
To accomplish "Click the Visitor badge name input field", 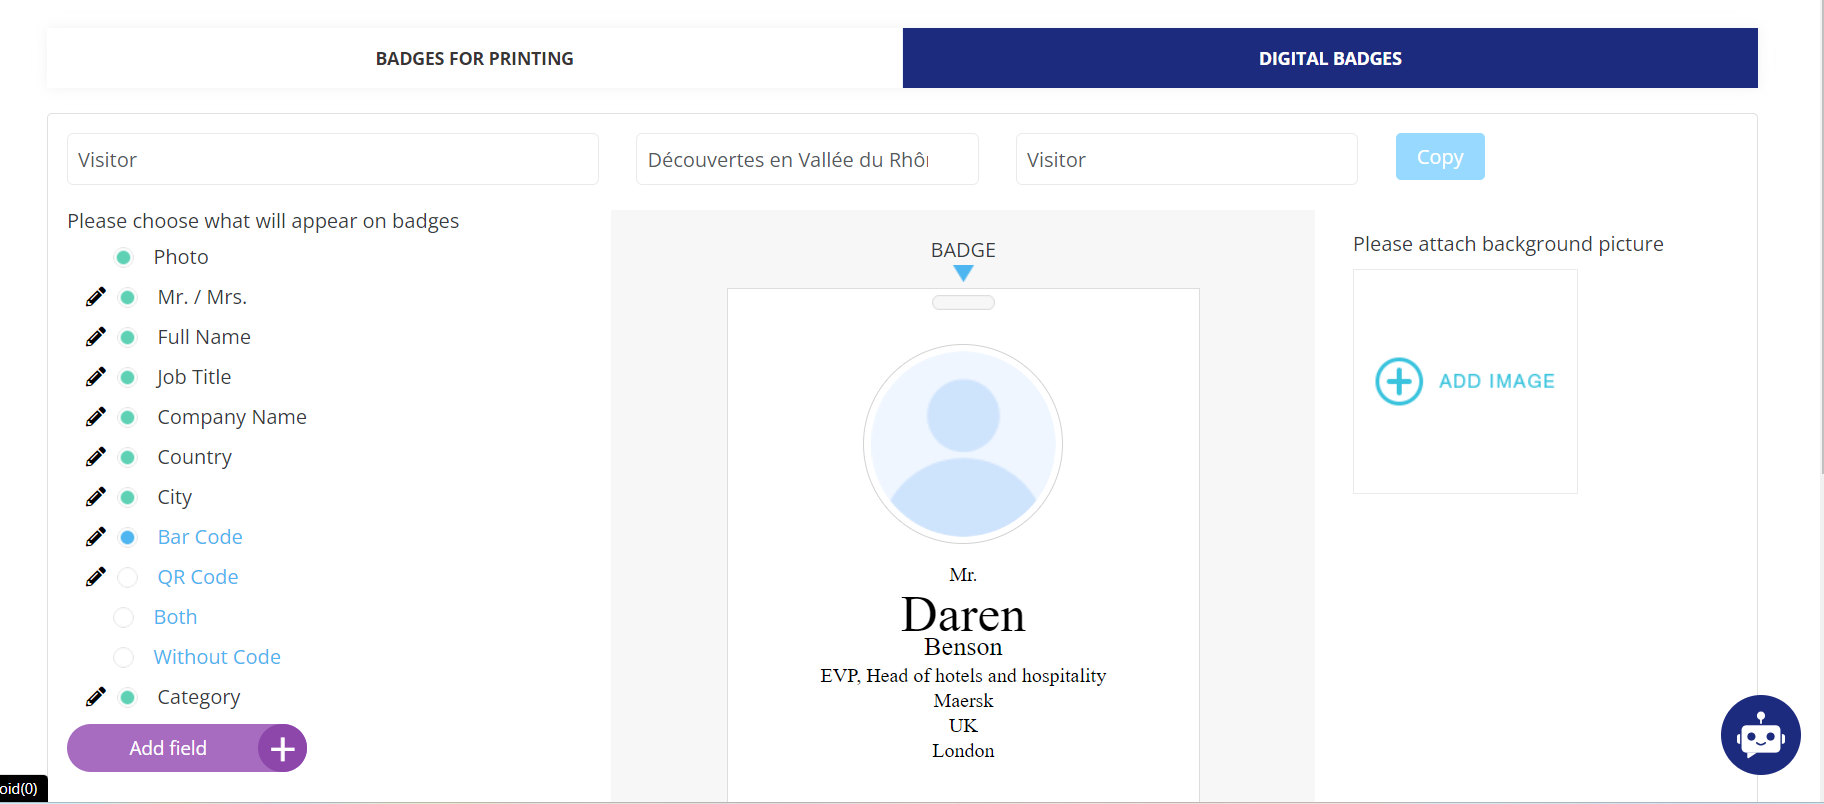I will (332, 160).
